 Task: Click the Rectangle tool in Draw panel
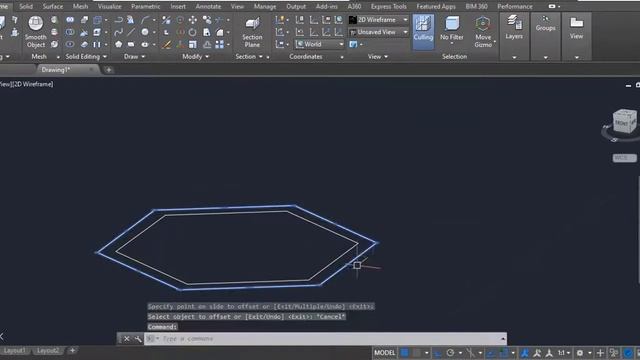[131, 44]
